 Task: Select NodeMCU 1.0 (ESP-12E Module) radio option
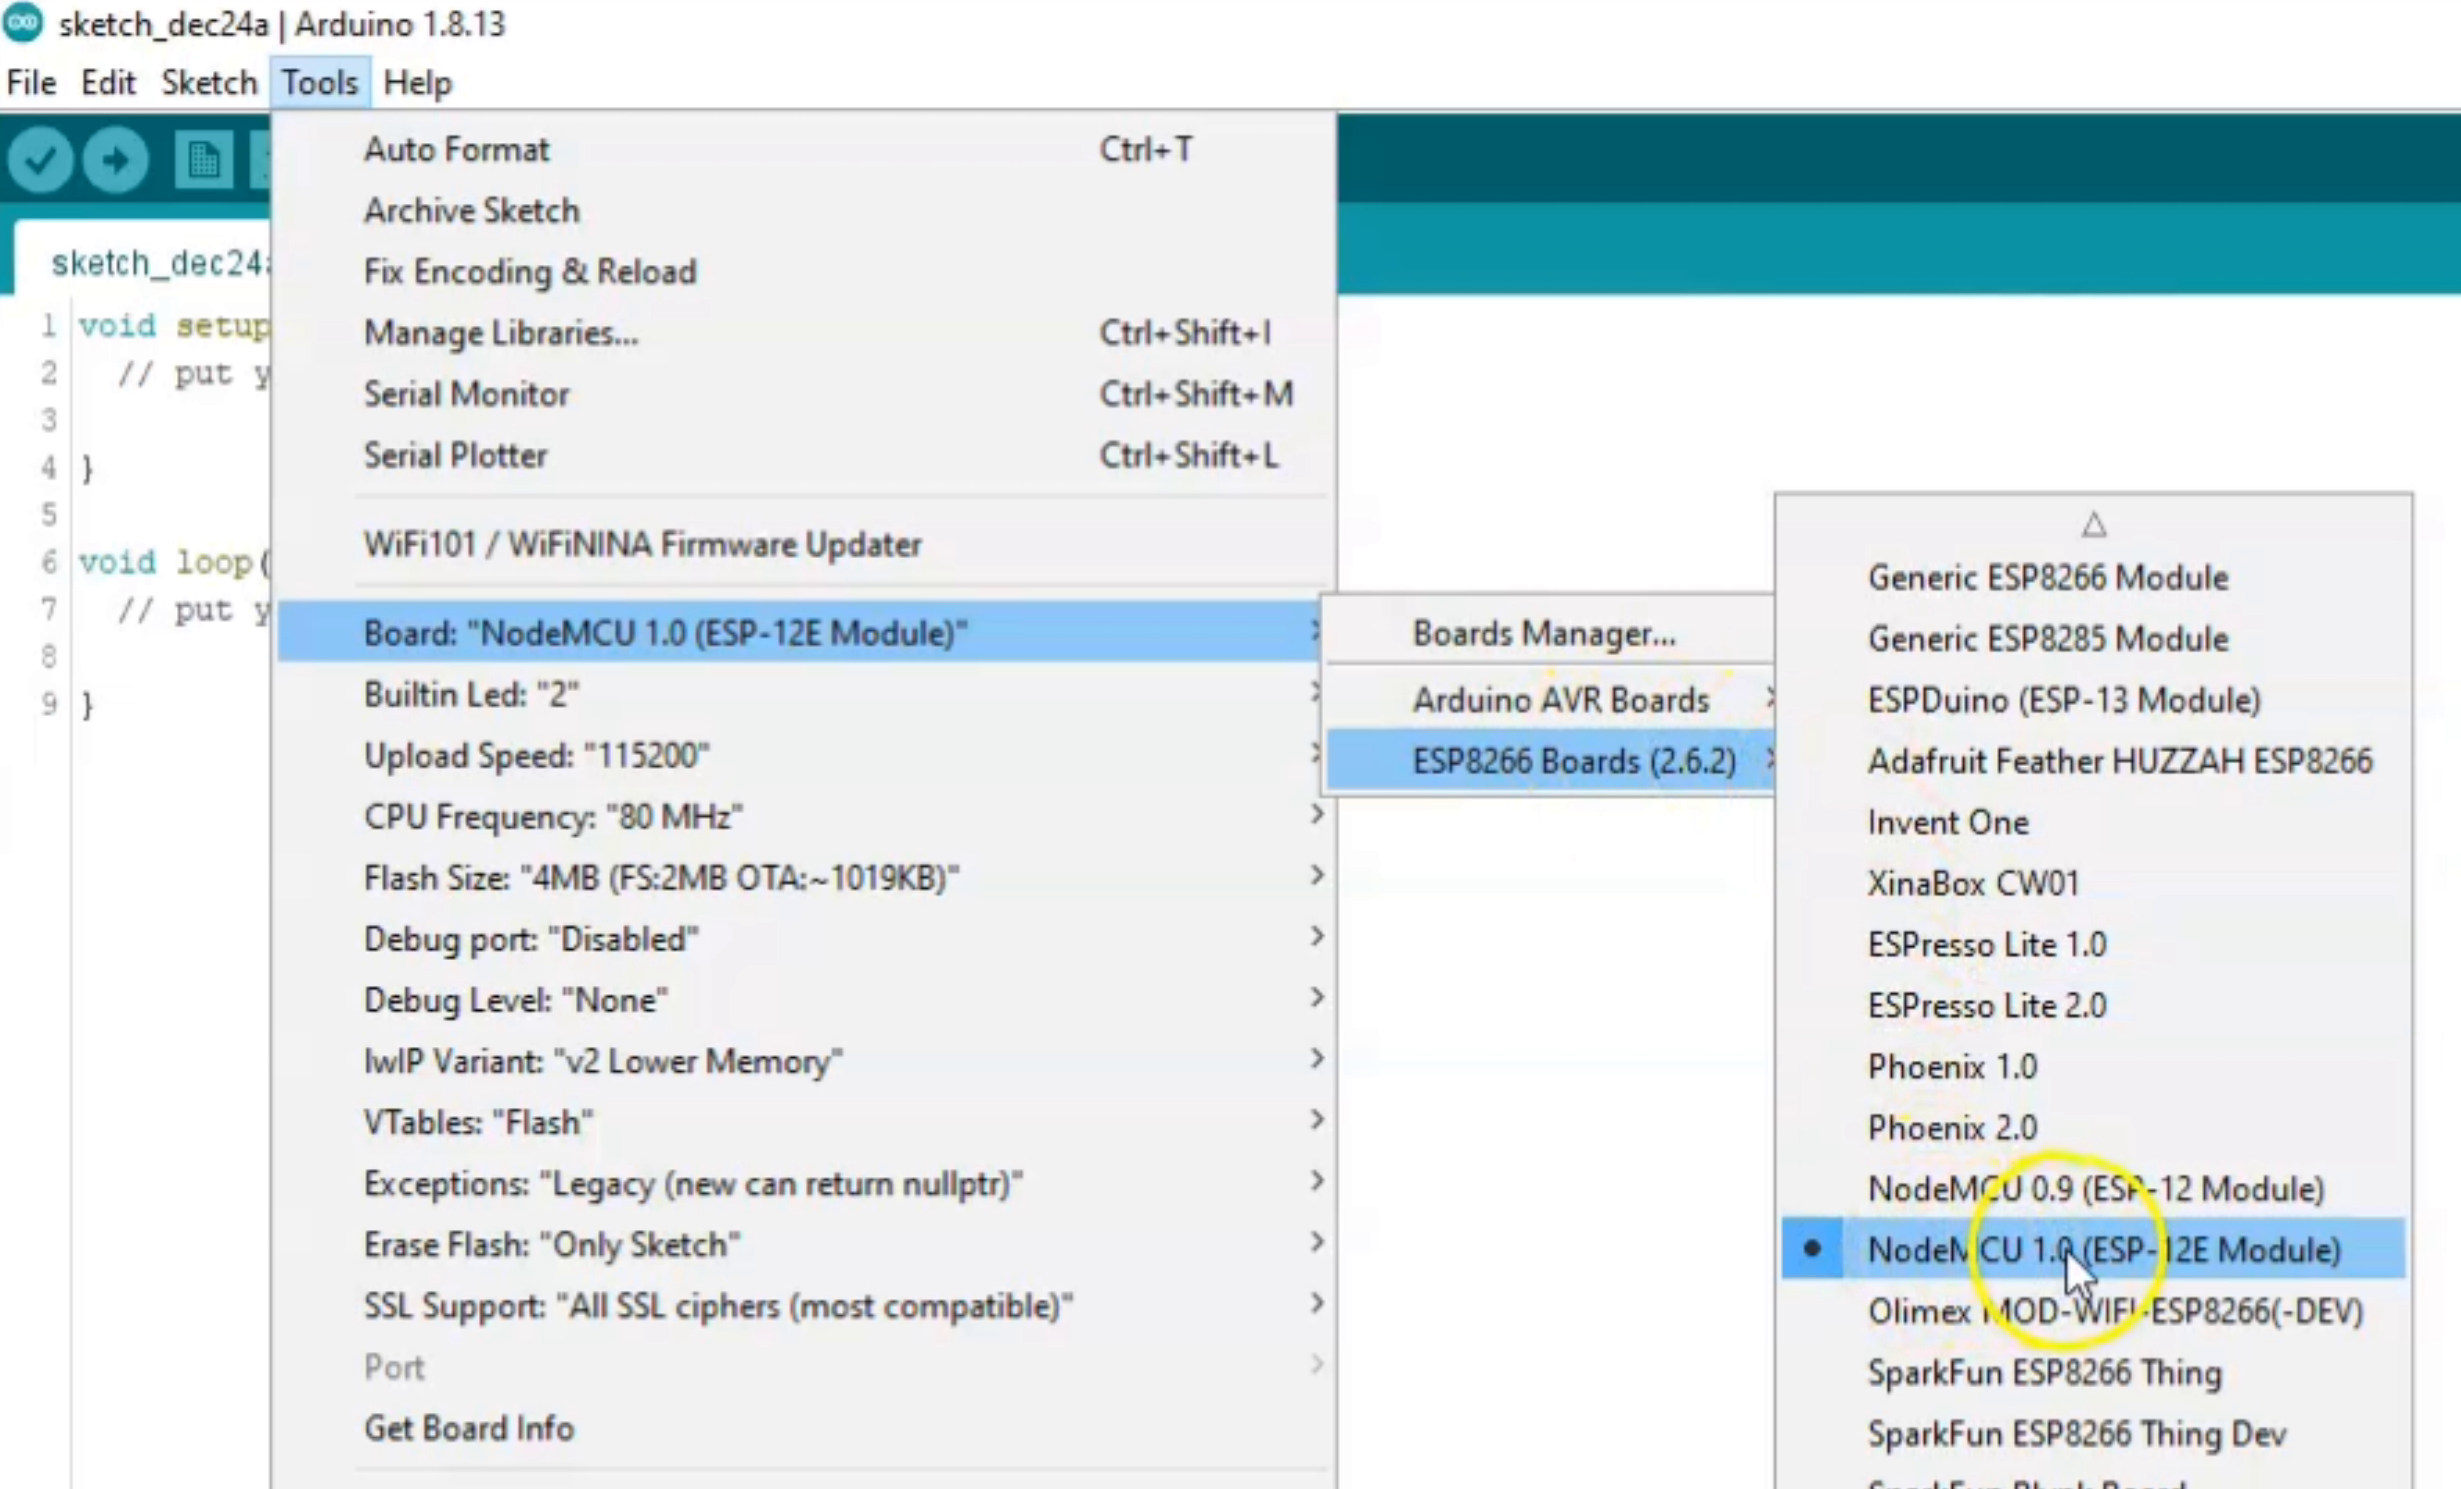coord(2103,1250)
